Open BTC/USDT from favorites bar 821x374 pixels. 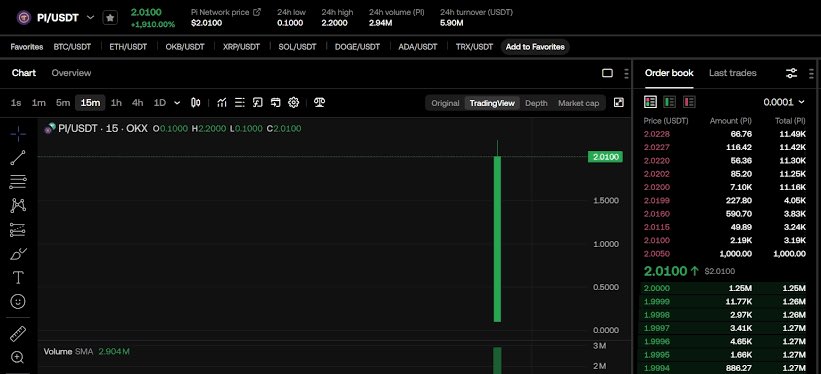72,47
